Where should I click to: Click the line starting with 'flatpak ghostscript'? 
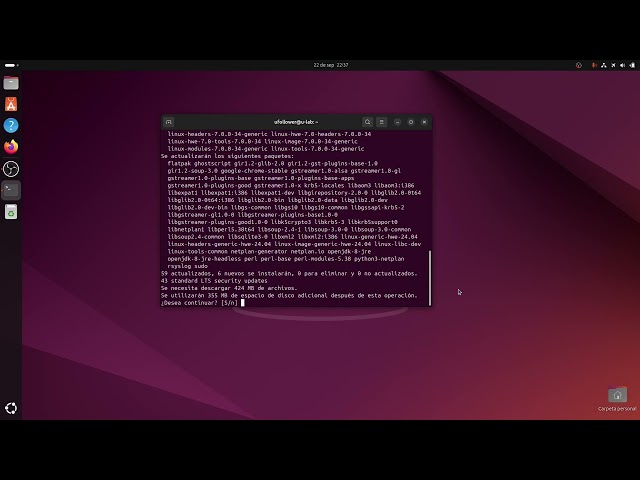[x=272, y=163]
